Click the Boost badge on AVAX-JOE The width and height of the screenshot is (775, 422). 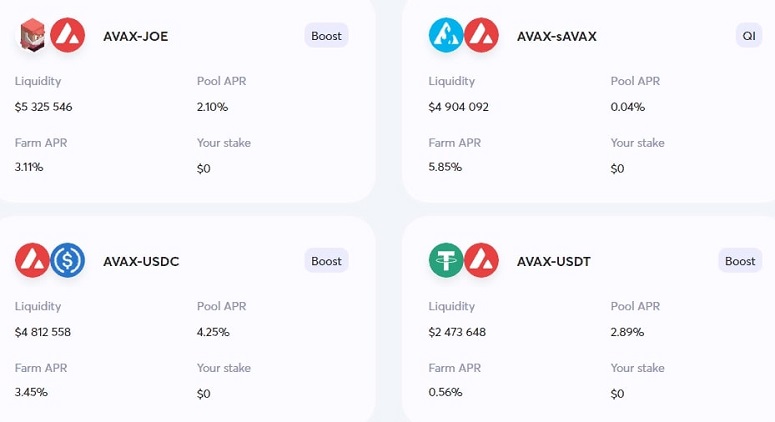pos(326,36)
